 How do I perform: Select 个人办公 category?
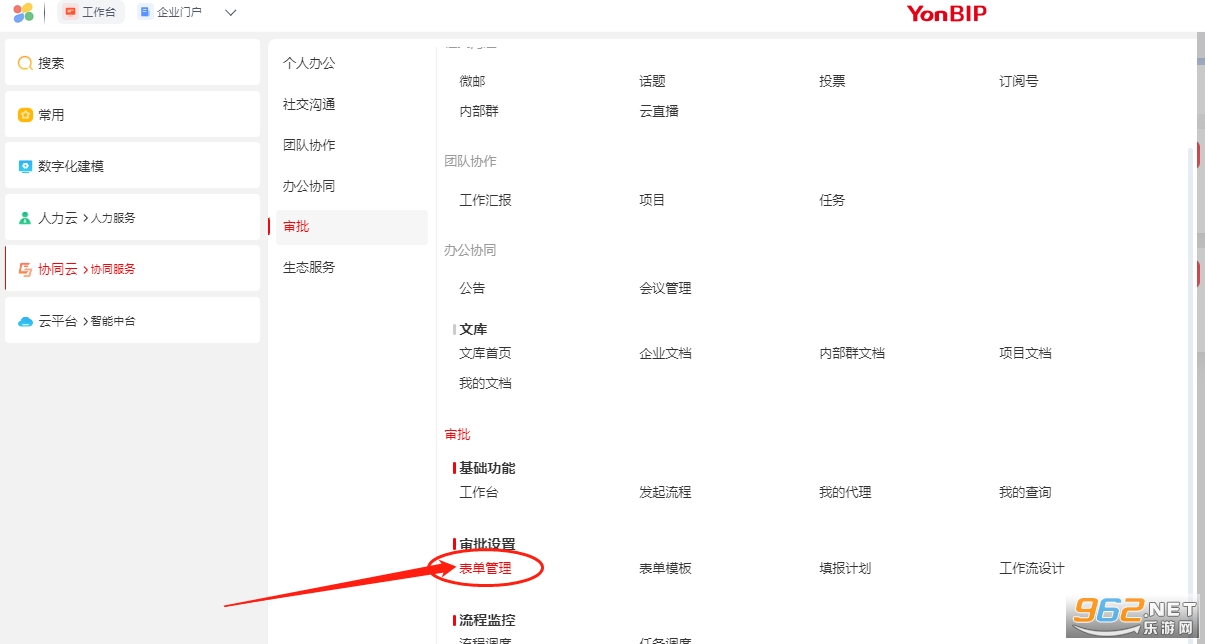(x=309, y=63)
